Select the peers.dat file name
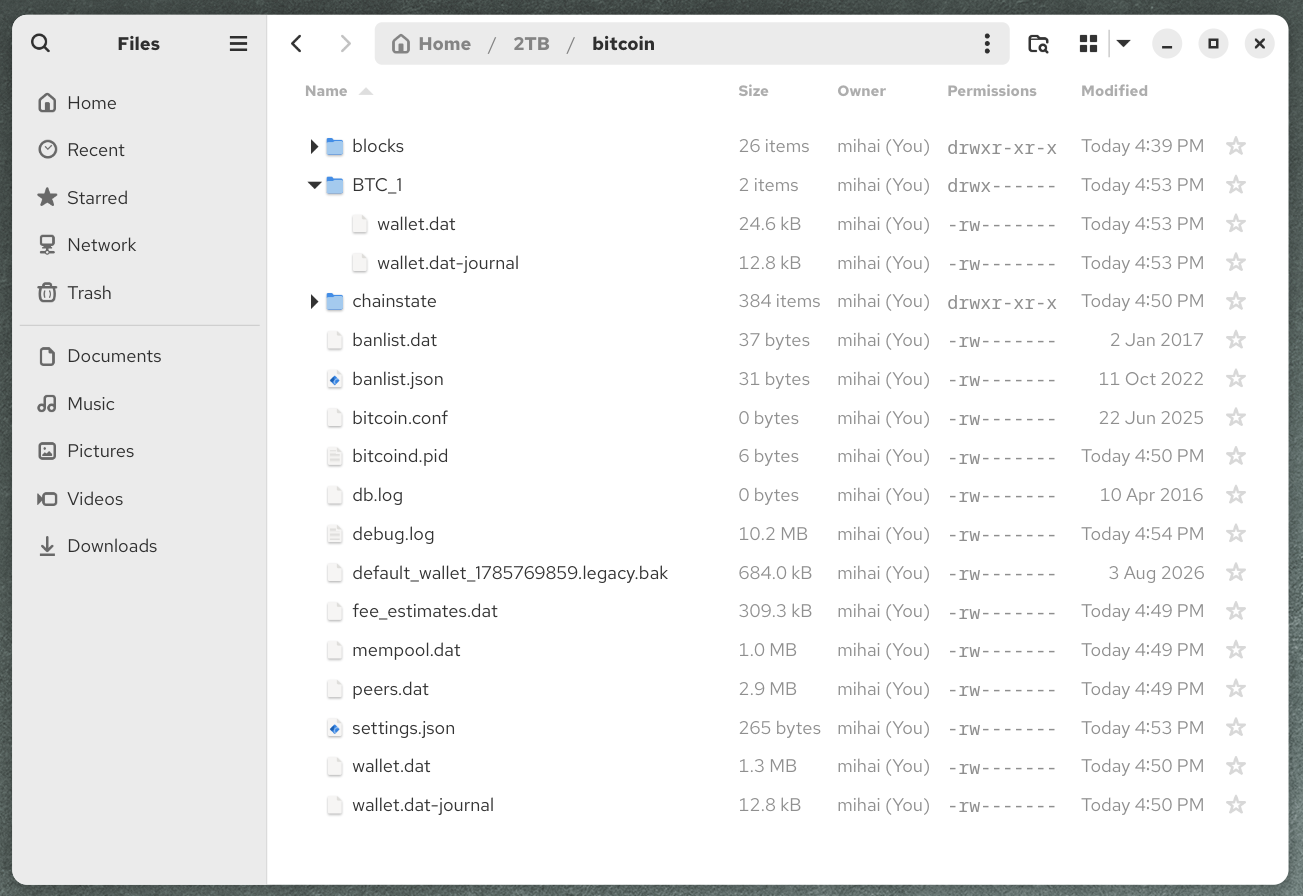The width and height of the screenshot is (1303, 896). point(390,689)
